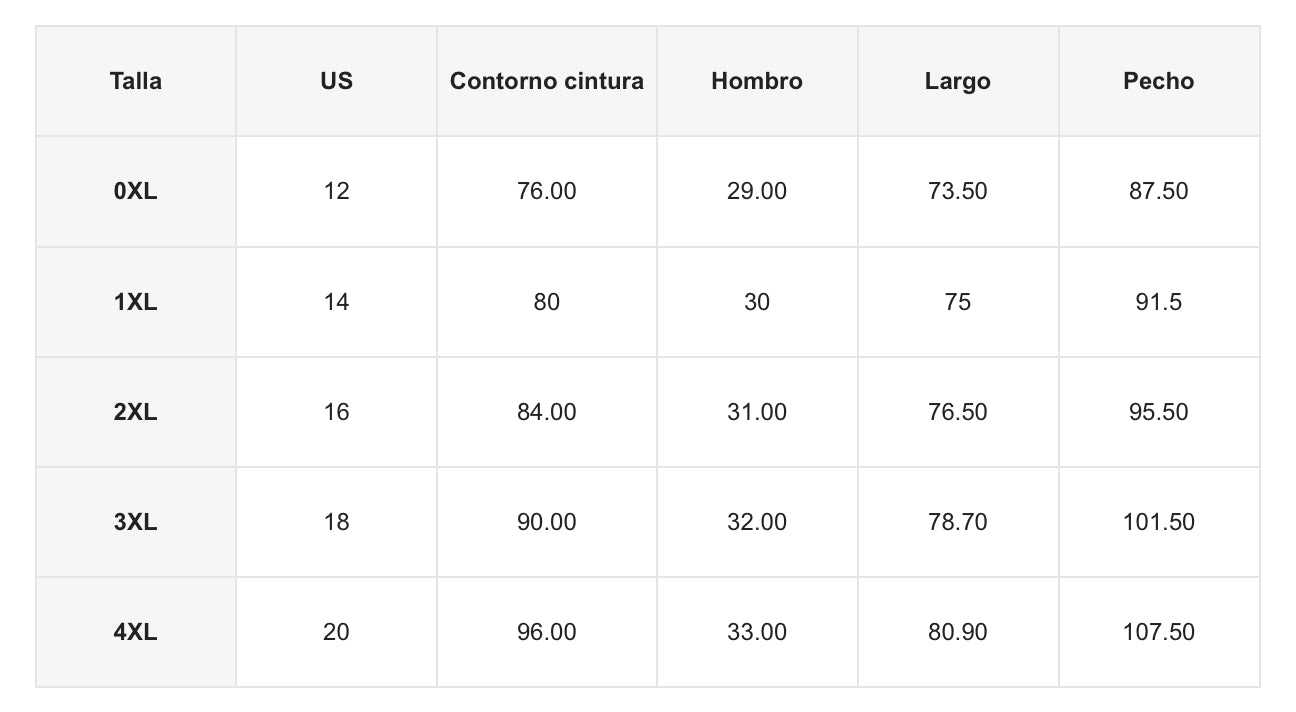Viewport: 1296px width, 712px height.
Task: Click the 0XL size row label
Action: [136, 191]
